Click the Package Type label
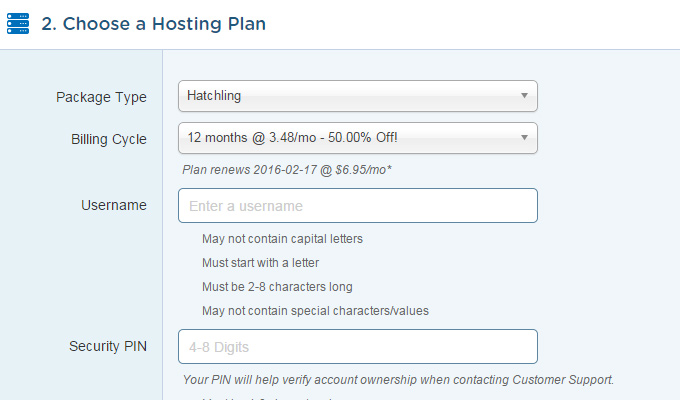This screenshot has height=400, width=680. [101, 97]
